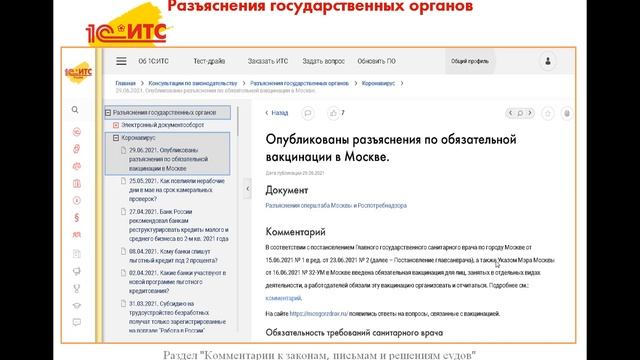Open the chat bubble sidebar icon at the bottom
The height and width of the screenshot is (360, 640).
(x=76, y=322)
